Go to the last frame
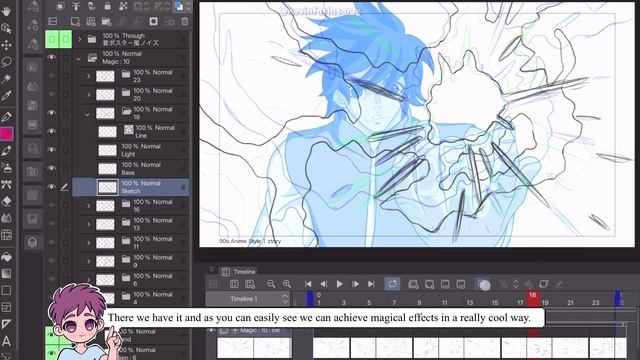Viewport: 640px width, 360px height. click(371, 284)
